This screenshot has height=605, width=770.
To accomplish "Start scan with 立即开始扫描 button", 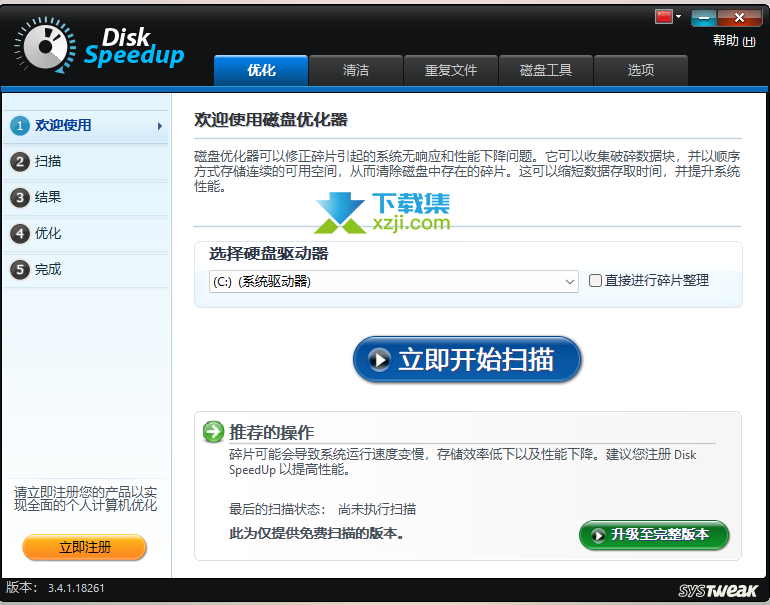I will click(x=467, y=359).
